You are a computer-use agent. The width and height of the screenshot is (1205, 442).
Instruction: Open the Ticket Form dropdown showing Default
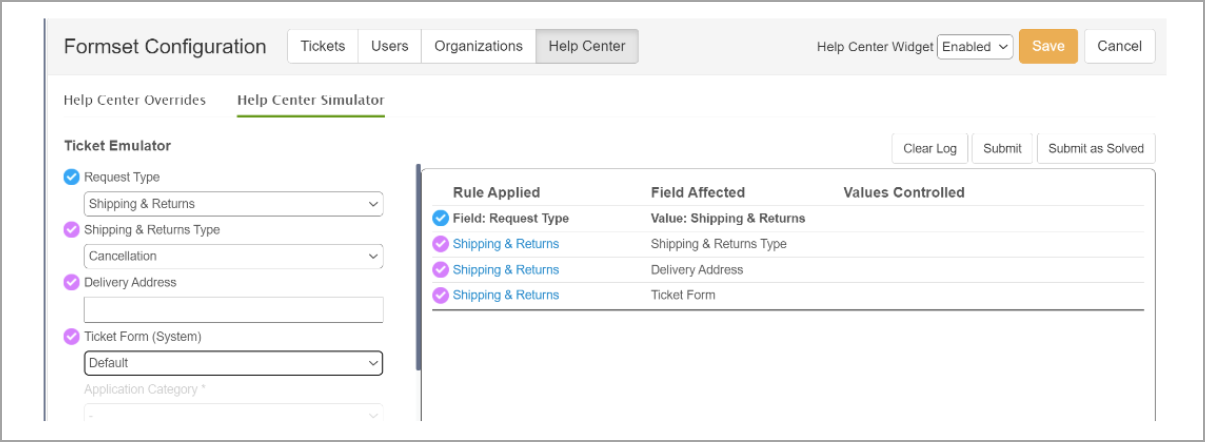tap(233, 363)
